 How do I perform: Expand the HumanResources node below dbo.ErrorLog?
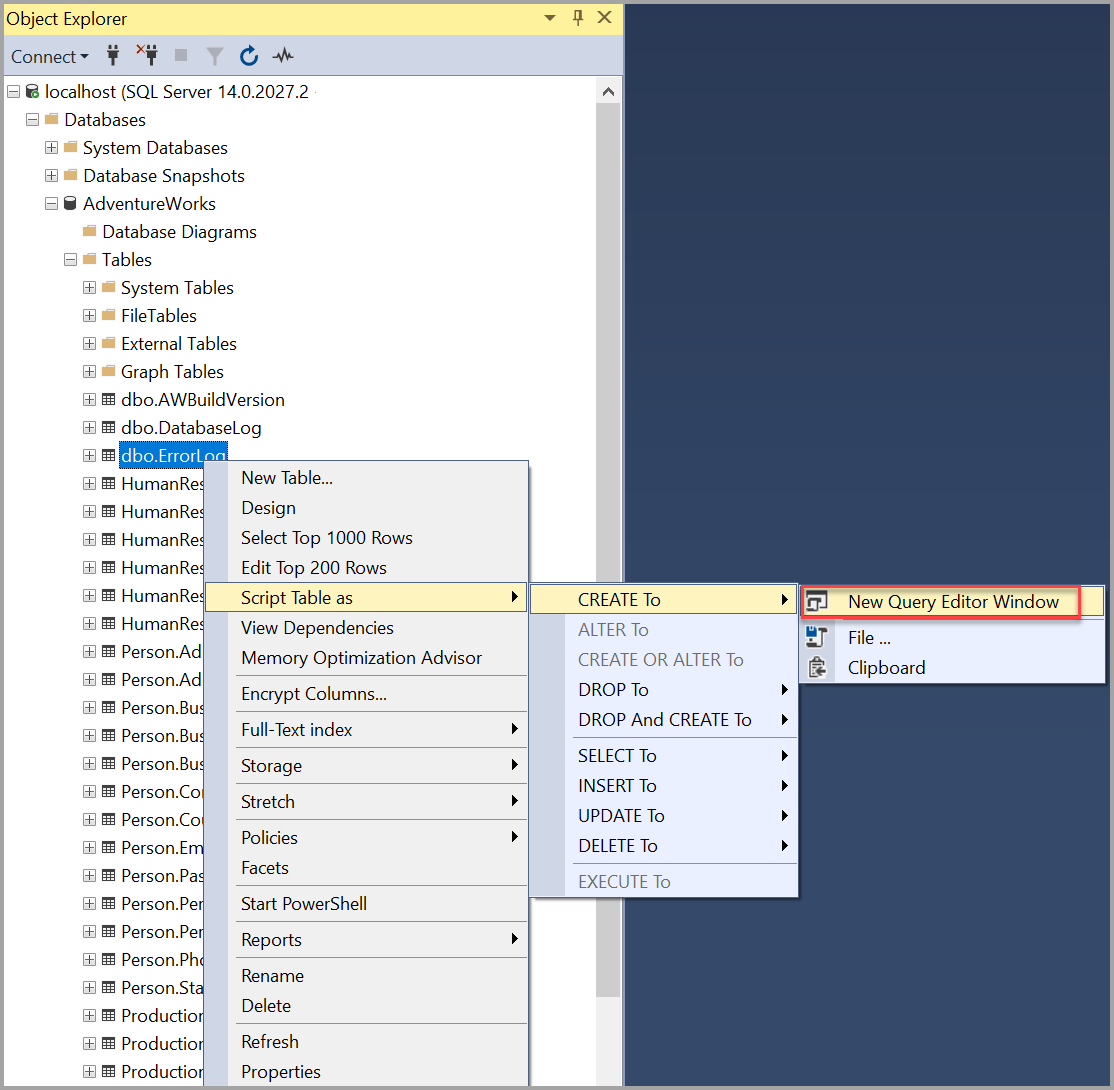[x=89, y=483]
